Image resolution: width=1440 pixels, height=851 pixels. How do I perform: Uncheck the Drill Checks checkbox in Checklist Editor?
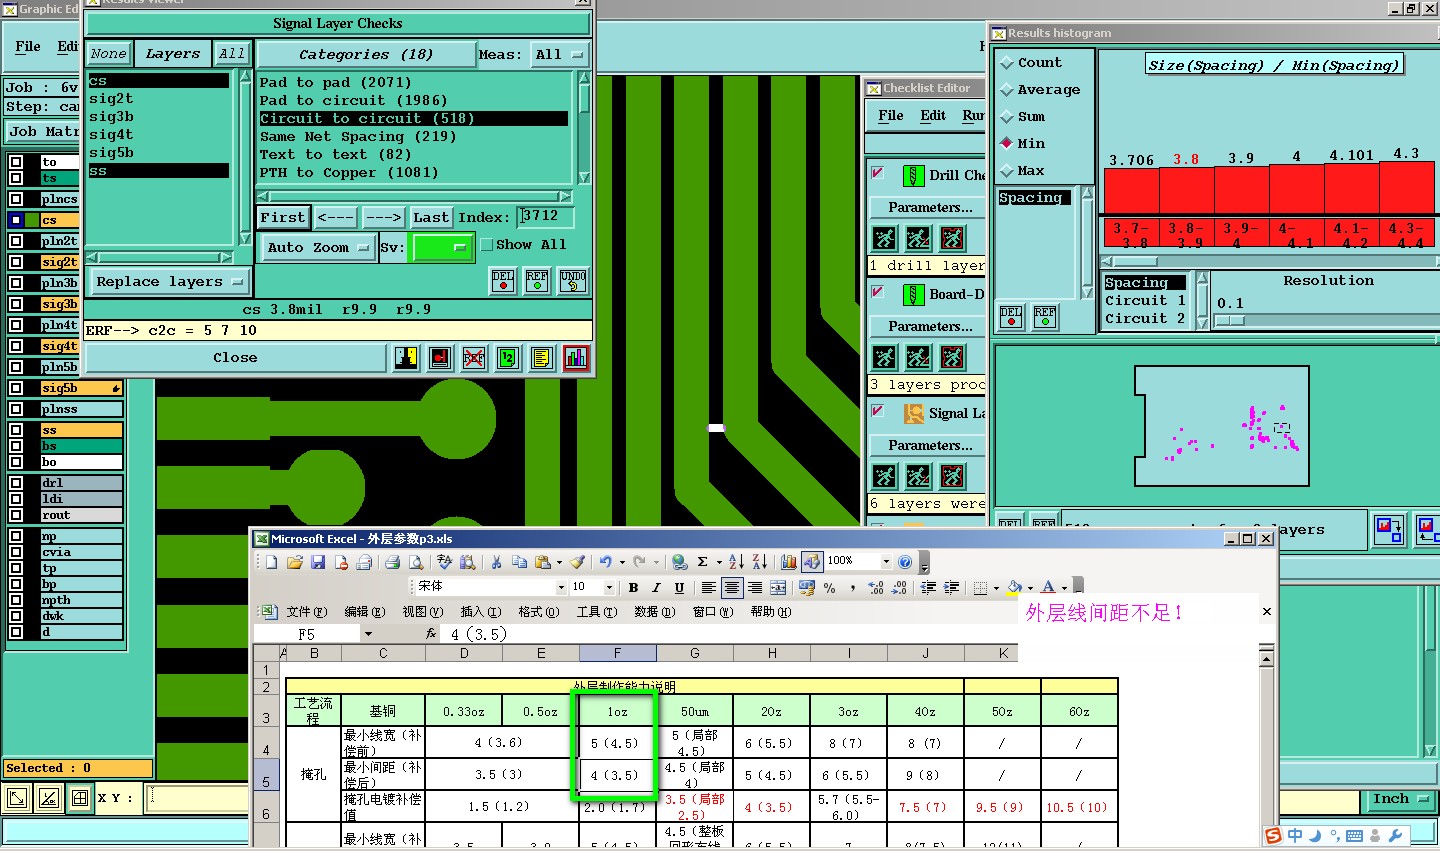pyautogui.click(x=878, y=173)
